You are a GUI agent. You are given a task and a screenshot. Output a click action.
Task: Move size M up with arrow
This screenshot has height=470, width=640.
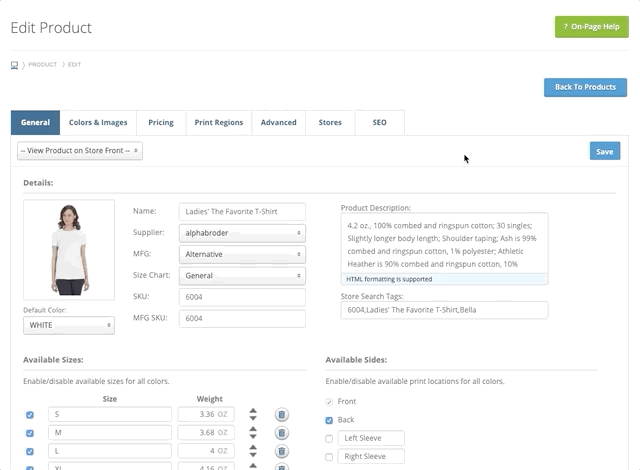click(253, 429)
